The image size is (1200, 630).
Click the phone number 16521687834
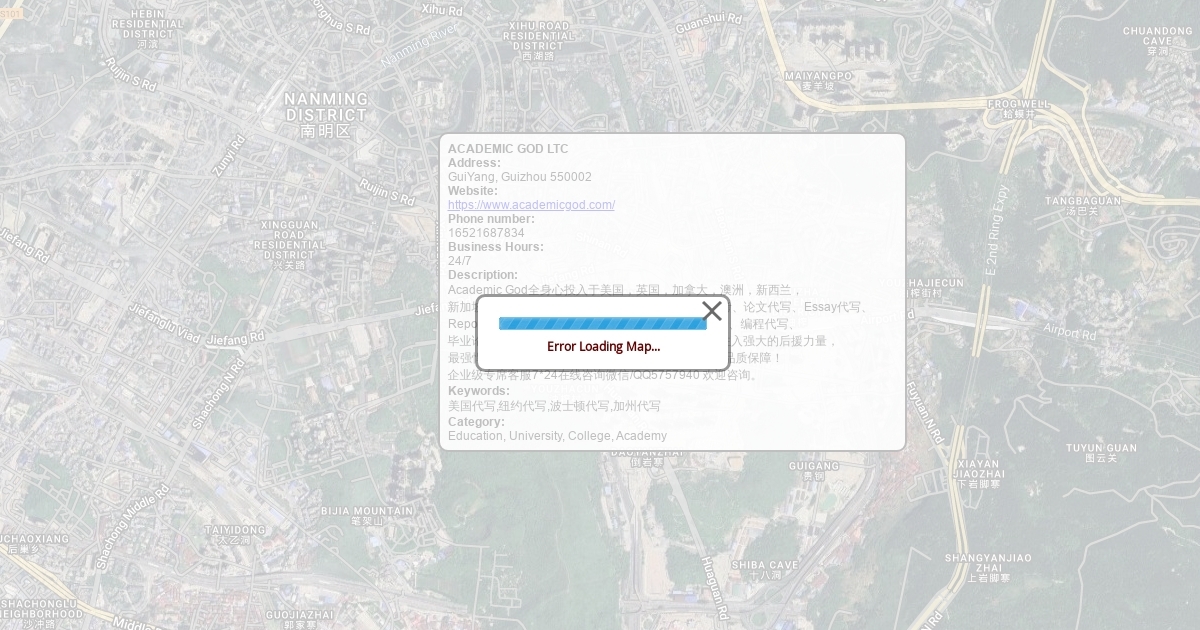click(486, 233)
